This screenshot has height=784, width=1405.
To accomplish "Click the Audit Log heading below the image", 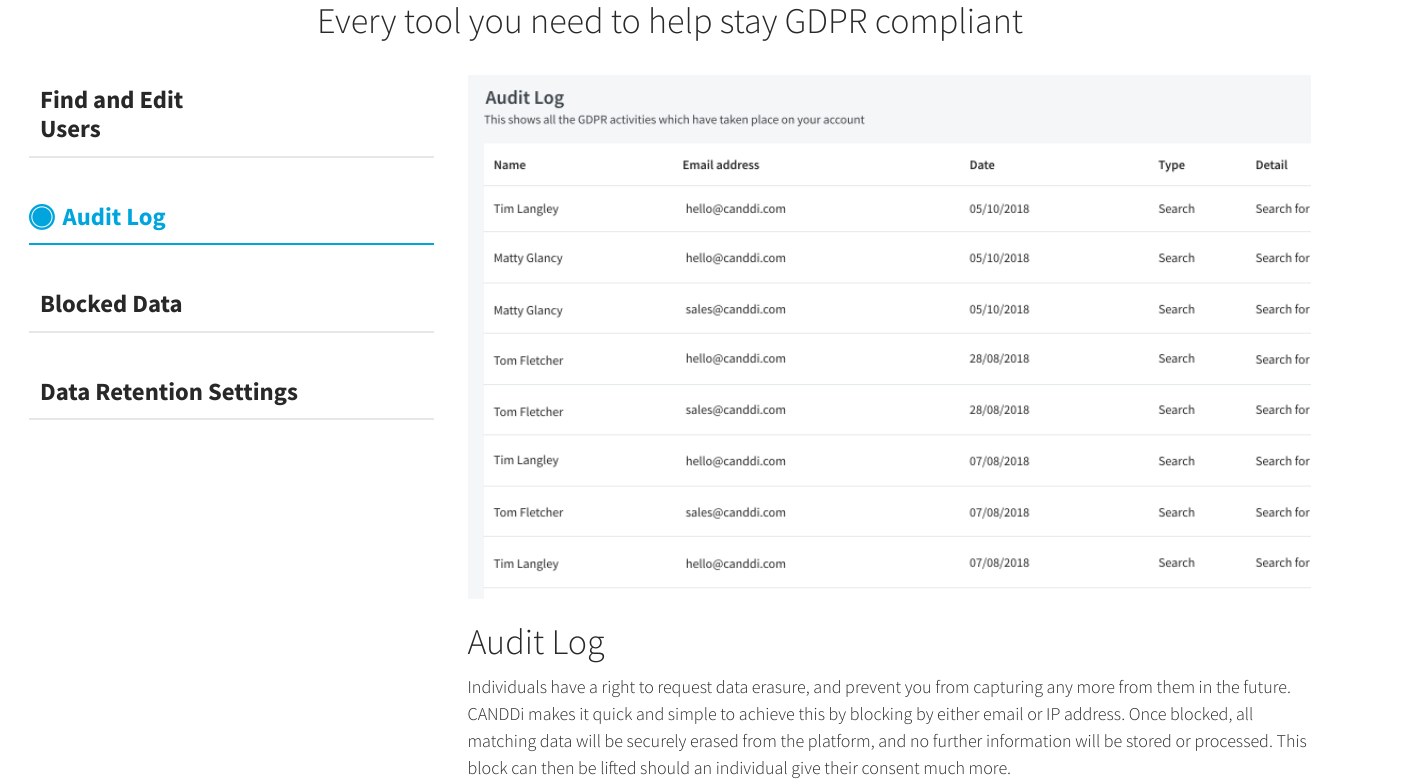I will (536, 643).
